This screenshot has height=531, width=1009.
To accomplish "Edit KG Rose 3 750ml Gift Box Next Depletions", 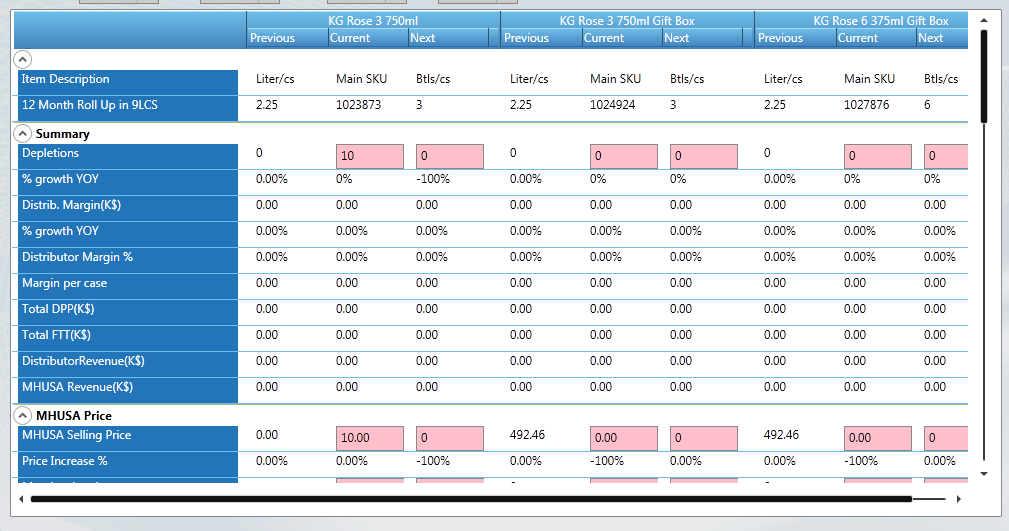I will click(704, 156).
